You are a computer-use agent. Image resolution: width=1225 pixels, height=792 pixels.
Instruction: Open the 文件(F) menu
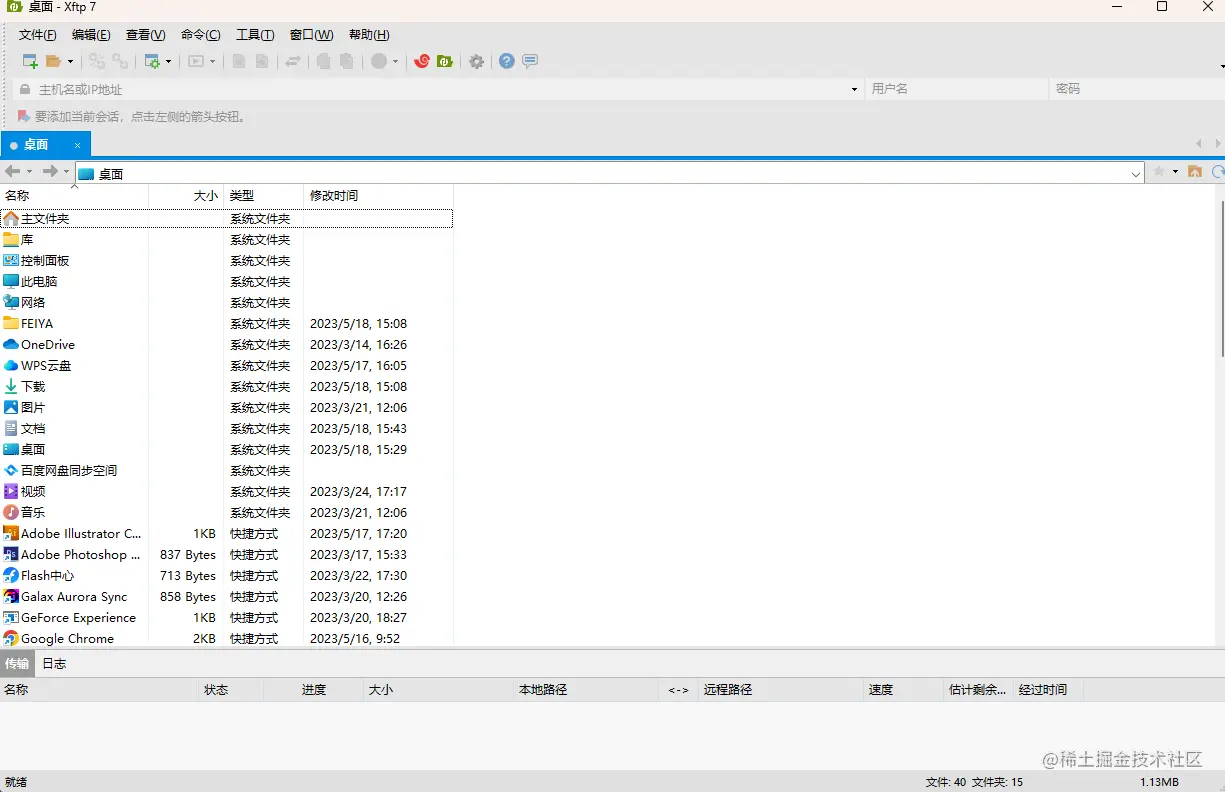[38, 35]
